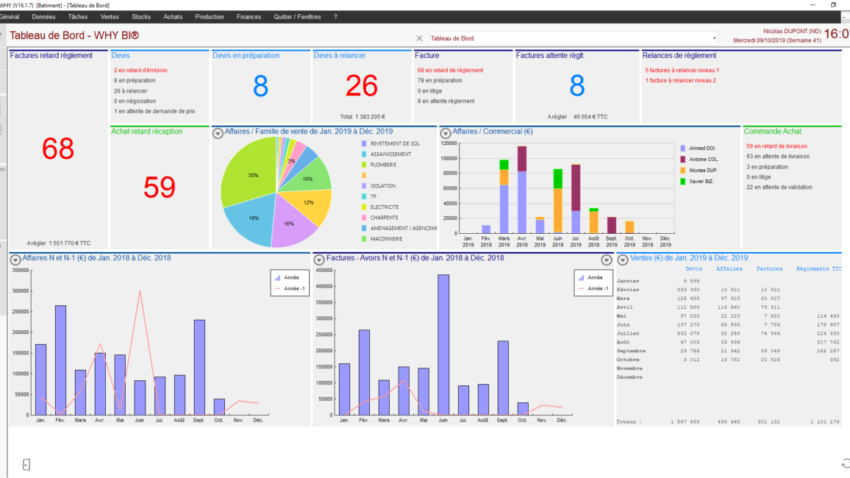
Task: Click 'Année' legend entry in Affaires N chart
Action: point(287,277)
